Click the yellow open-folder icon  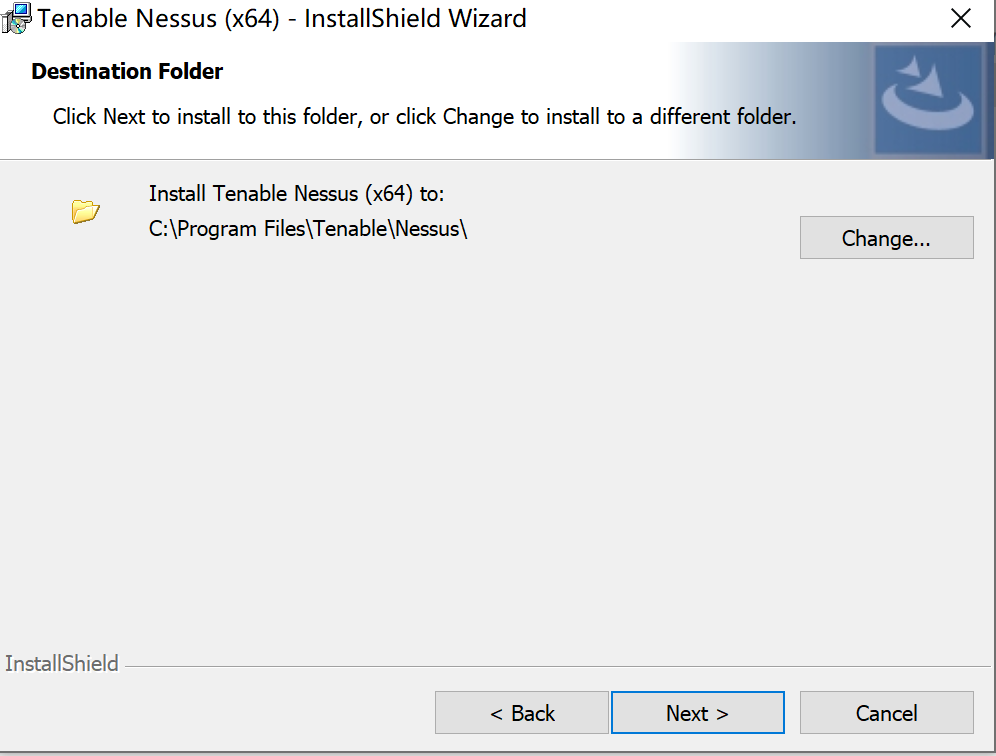coord(85,212)
